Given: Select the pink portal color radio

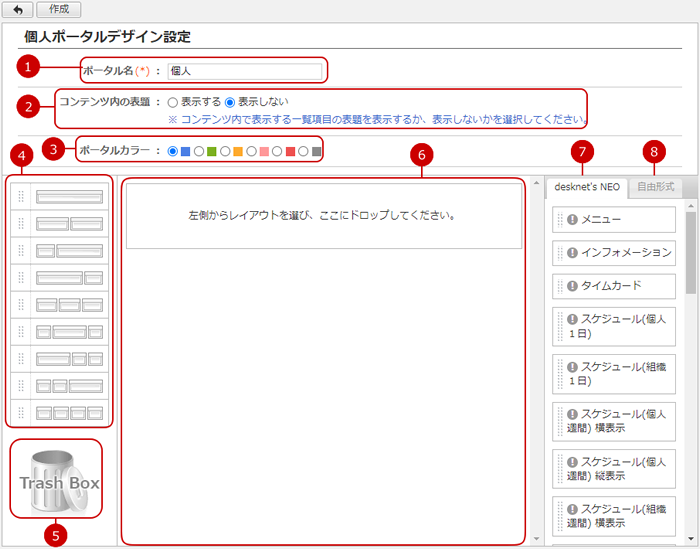Looking at the screenshot, I should pos(251,151).
